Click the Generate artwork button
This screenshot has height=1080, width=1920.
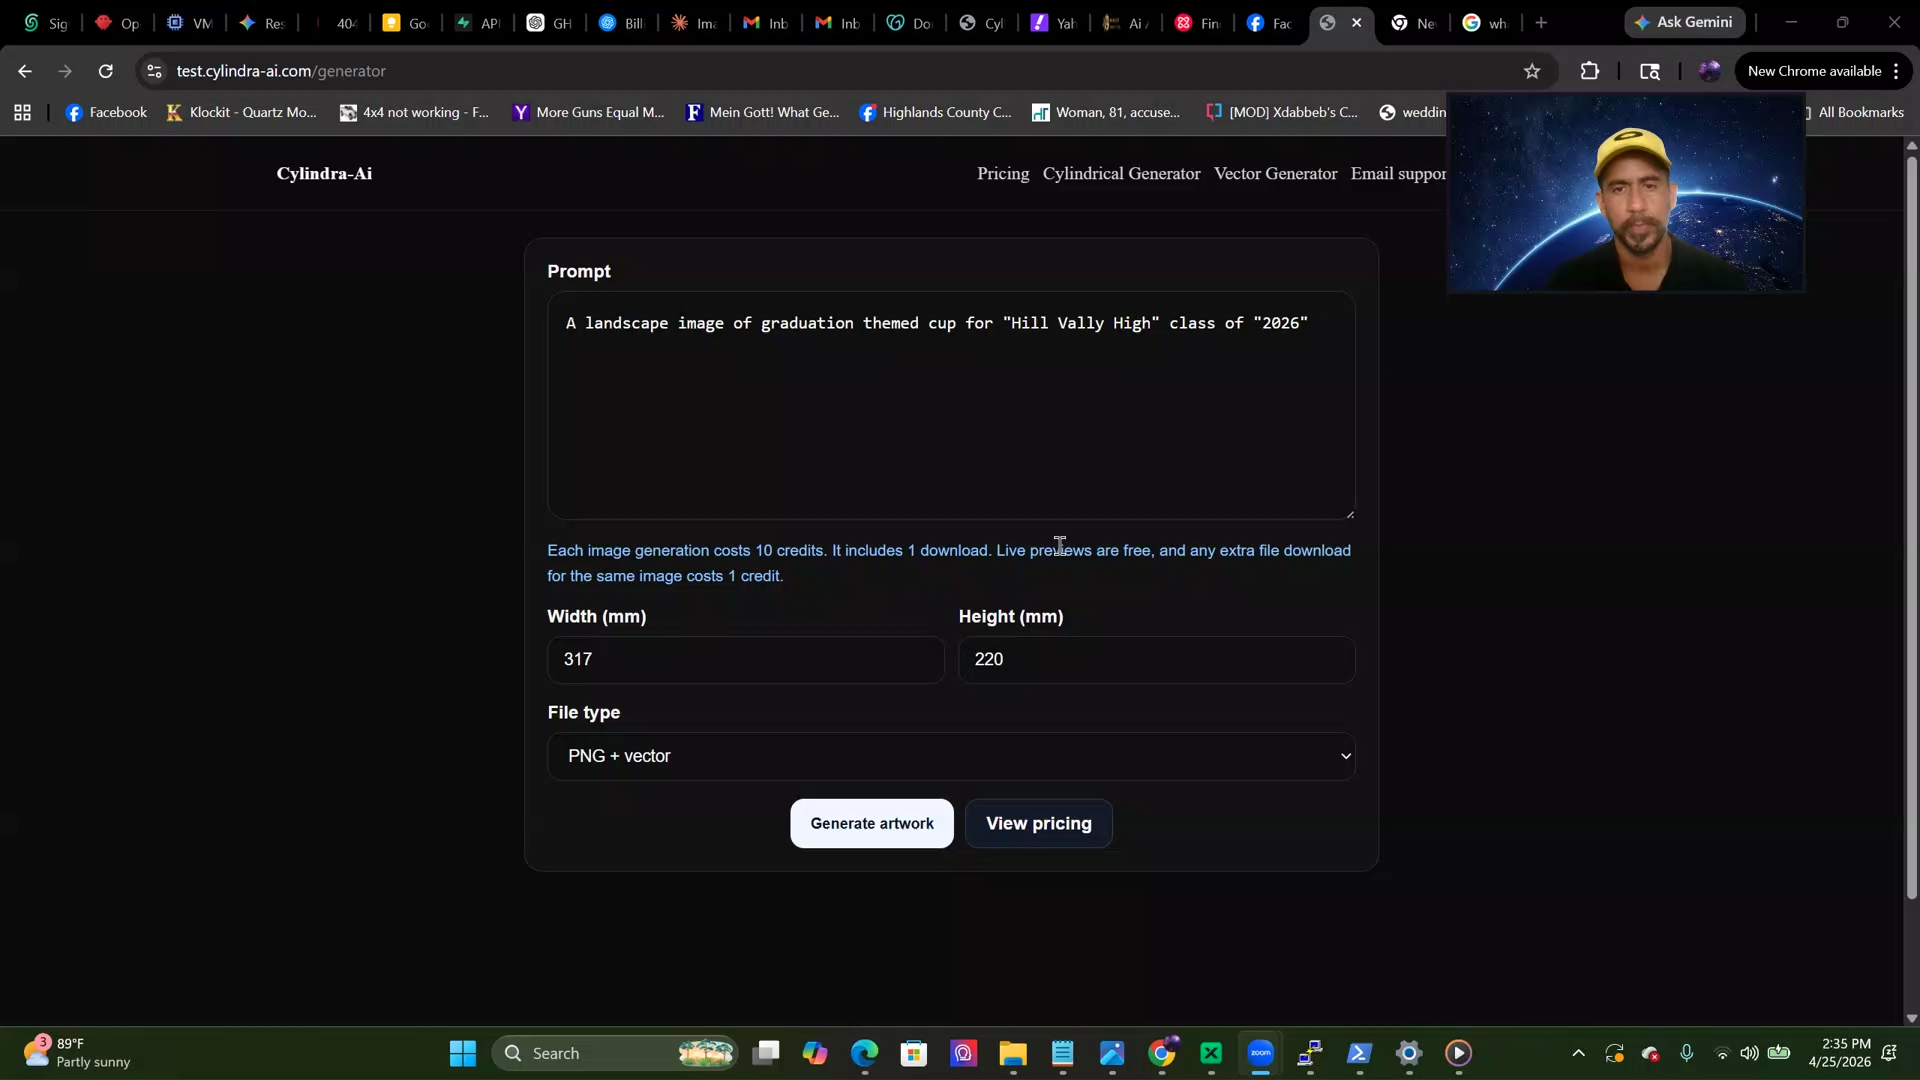click(x=872, y=823)
